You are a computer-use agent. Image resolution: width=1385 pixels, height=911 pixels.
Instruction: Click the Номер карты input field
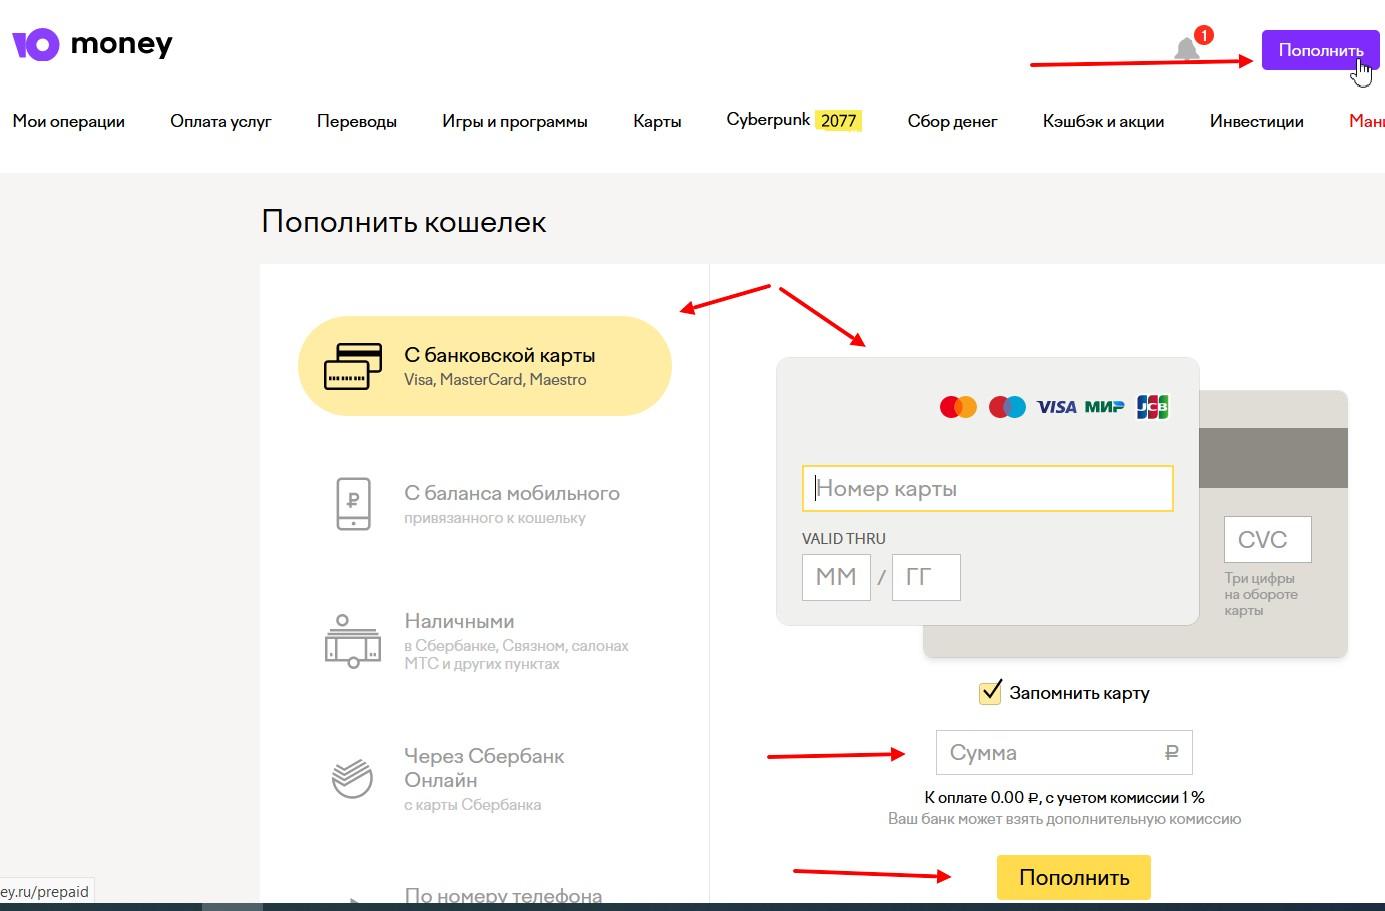[x=988, y=488]
